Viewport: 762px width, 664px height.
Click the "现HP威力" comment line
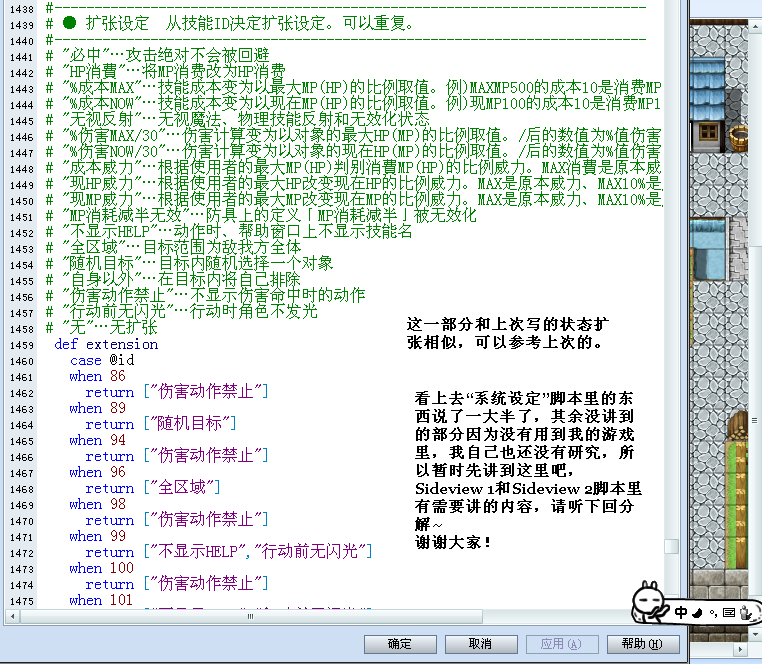354,185
